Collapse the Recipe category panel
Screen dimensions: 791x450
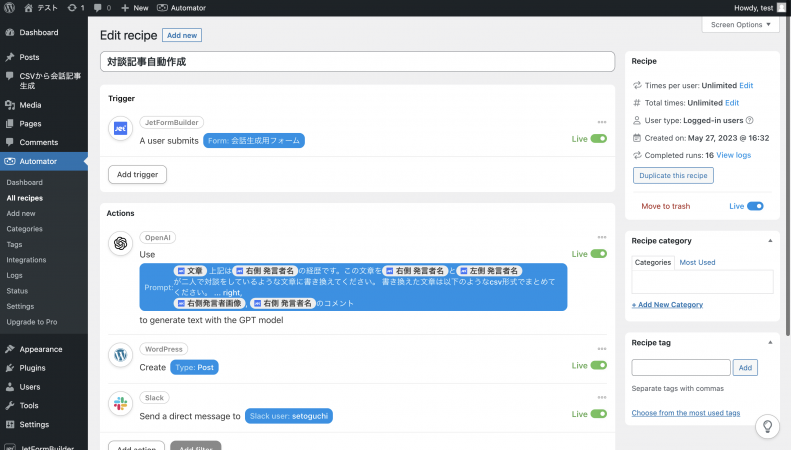[770, 241]
